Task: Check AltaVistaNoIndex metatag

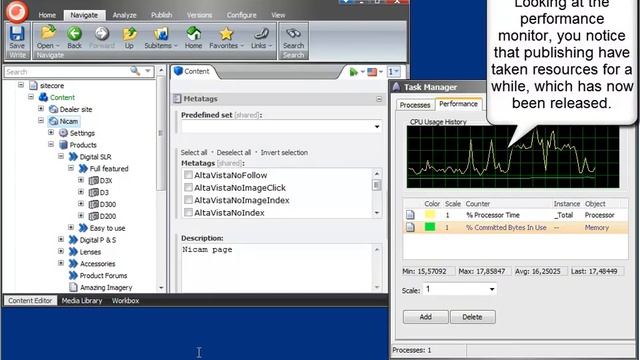Action: (188, 212)
